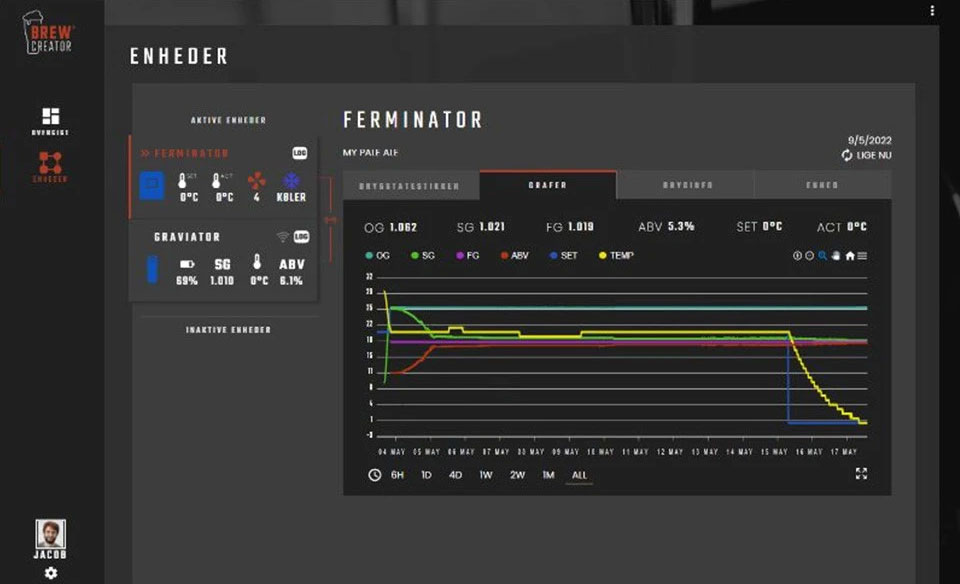This screenshot has height=584, width=960.
Task: Click the Enheder sidebar icon
Action: pyautogui.click(x=50, y=166)
